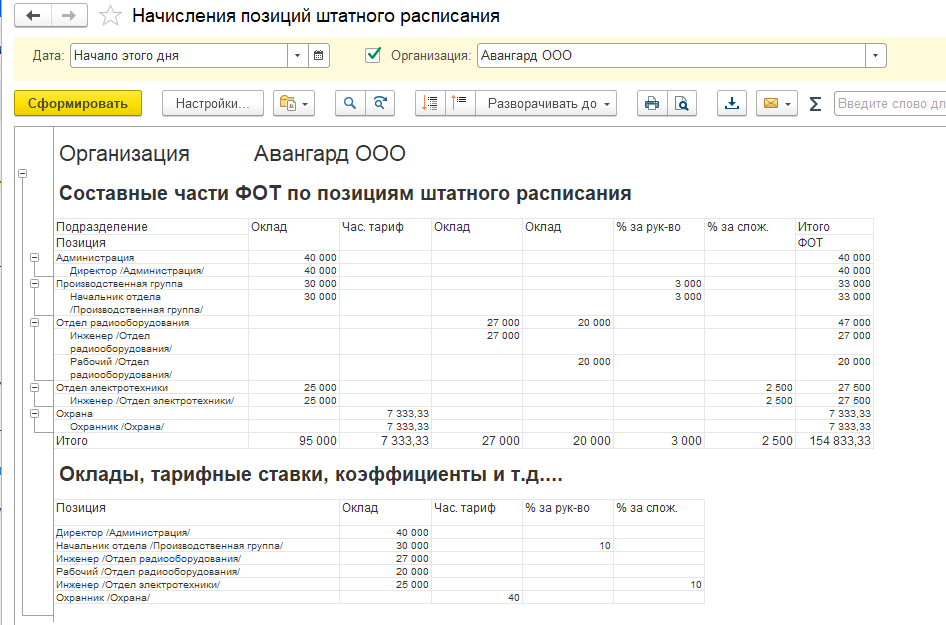Collapse the Охрана group

point(35,413)
